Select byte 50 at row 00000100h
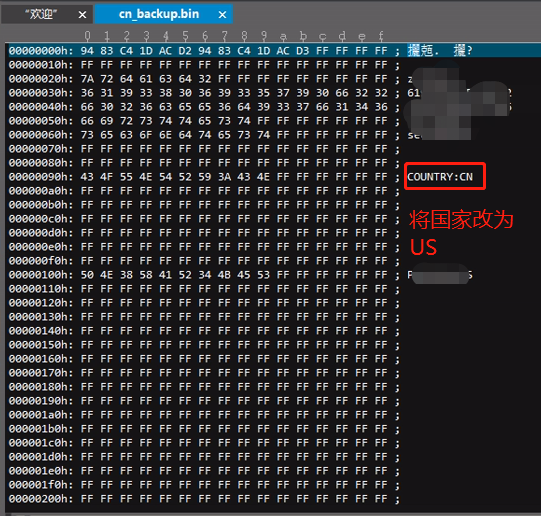 [x=87, y=275]
